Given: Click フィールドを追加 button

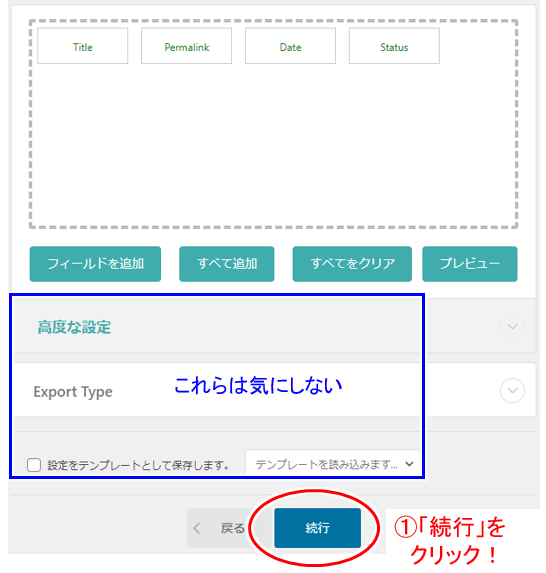Looking at the screenshot, I should [x=95, y=264].
